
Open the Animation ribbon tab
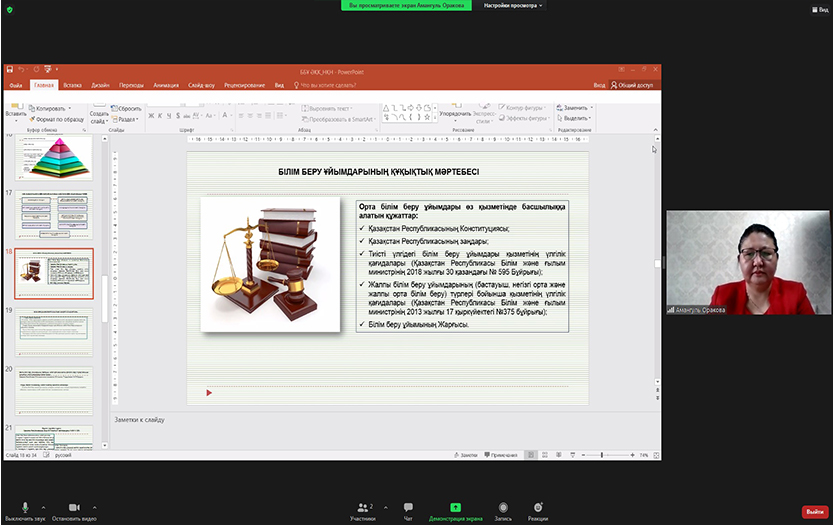point(166,85)
